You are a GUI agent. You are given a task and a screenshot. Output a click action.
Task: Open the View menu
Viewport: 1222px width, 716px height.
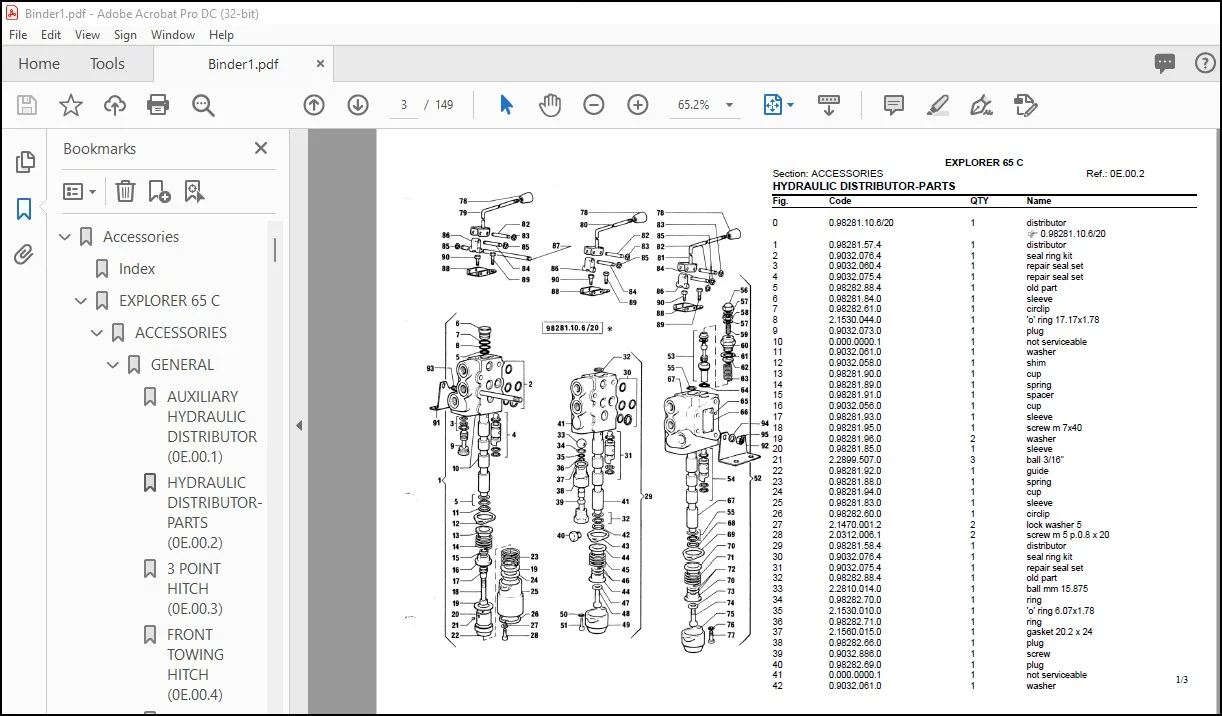click(88, 34)
